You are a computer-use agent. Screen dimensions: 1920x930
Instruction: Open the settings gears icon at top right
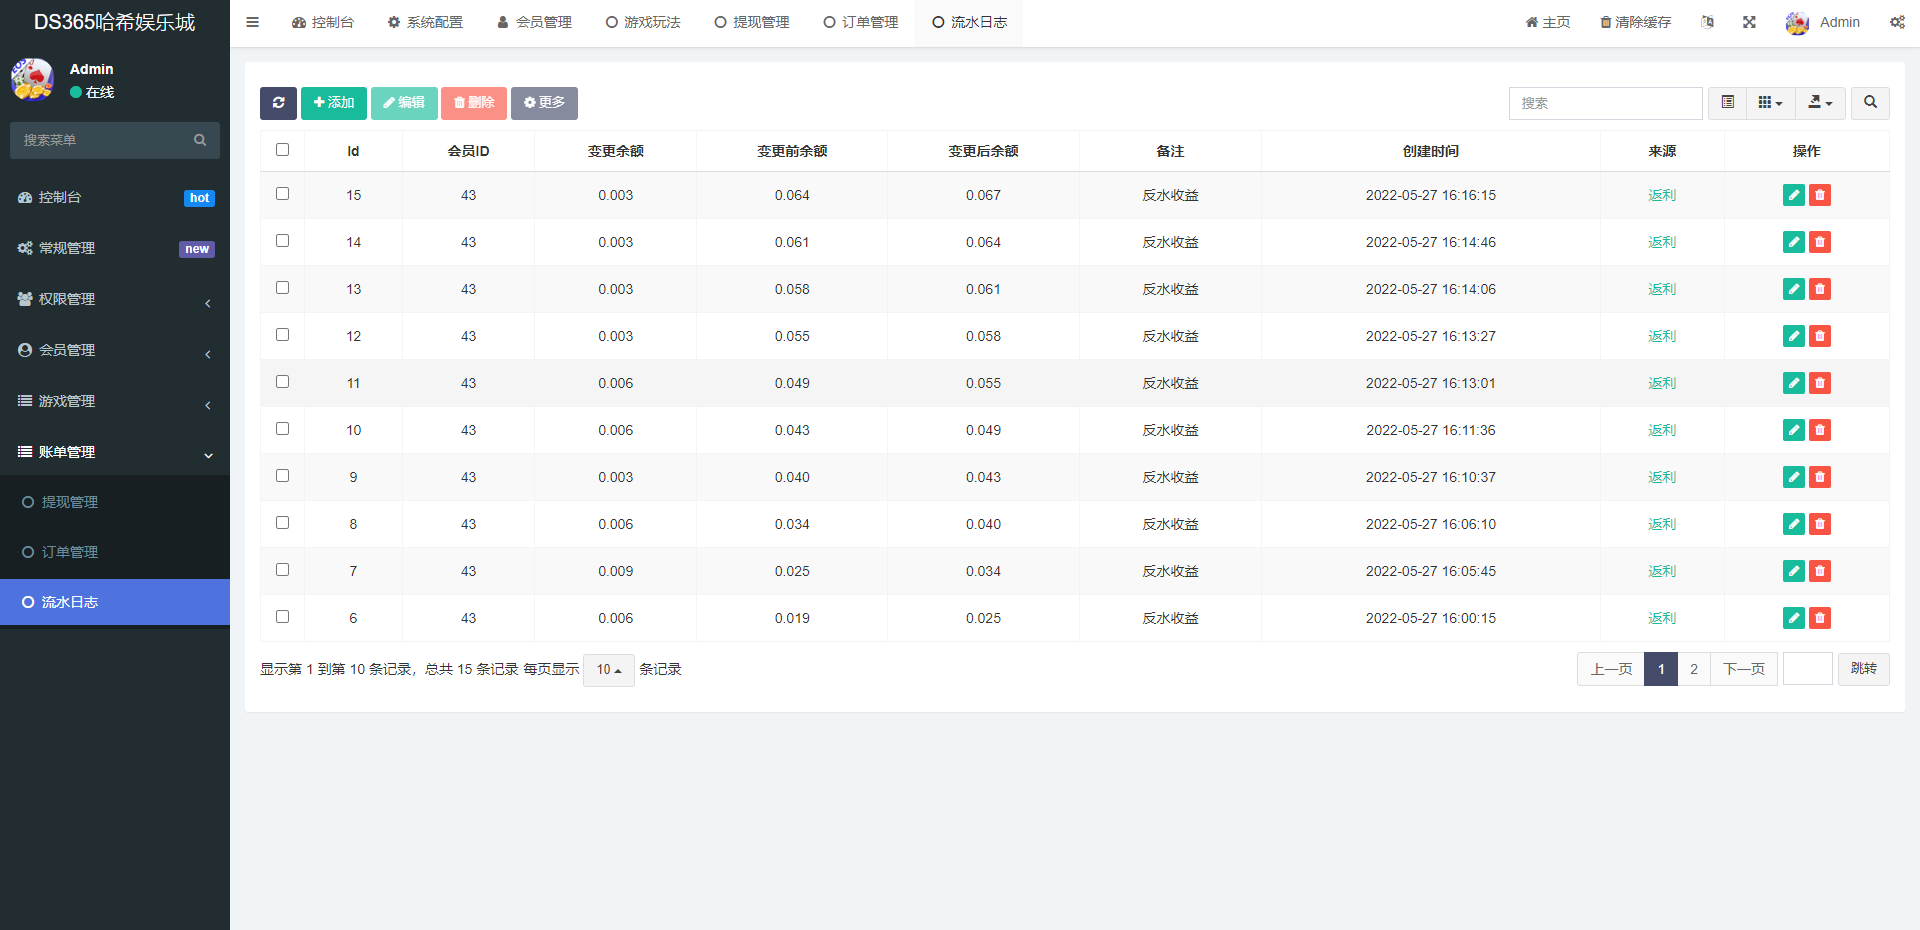[x=1898, y=21]
